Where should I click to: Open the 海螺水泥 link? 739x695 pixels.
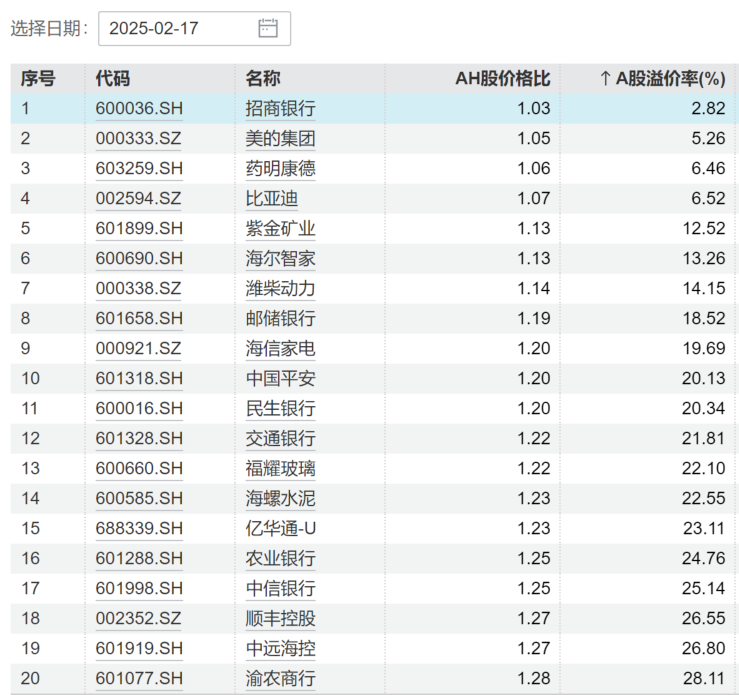pos(280,499)
